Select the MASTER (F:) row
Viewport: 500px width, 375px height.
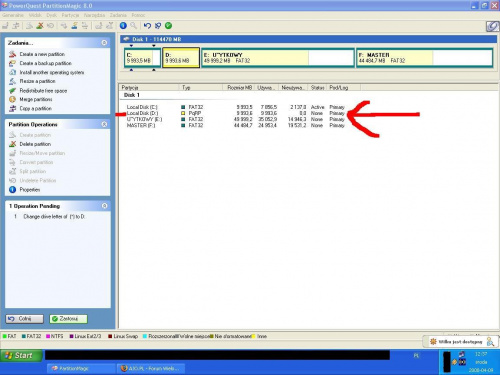click(x=235, y=125)
